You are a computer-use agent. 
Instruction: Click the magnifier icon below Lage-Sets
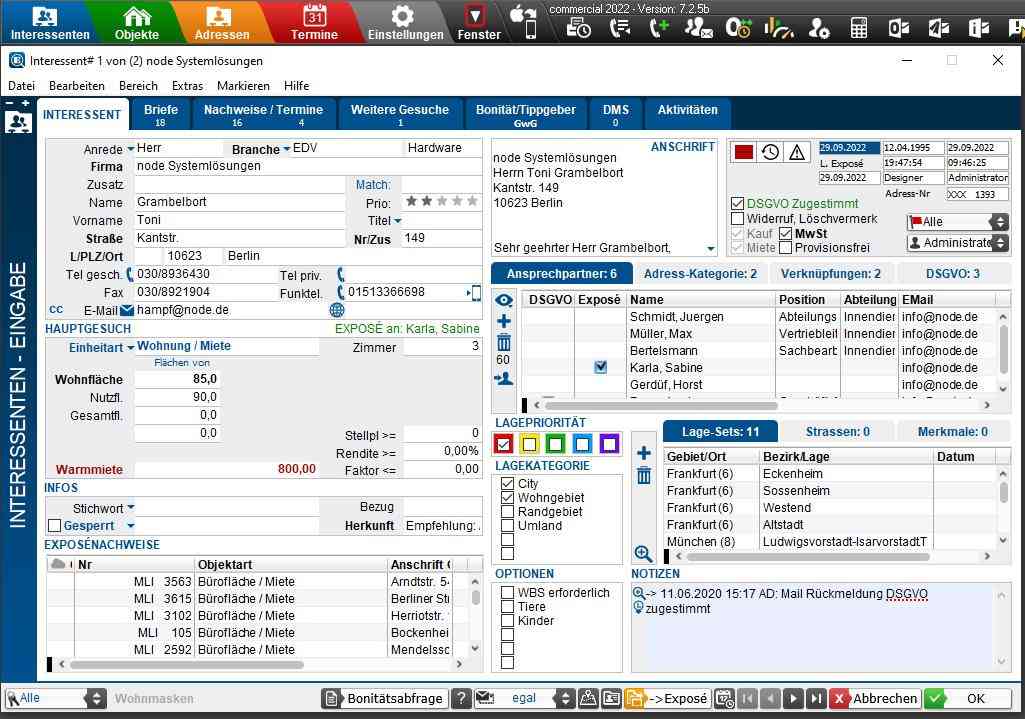644,554
